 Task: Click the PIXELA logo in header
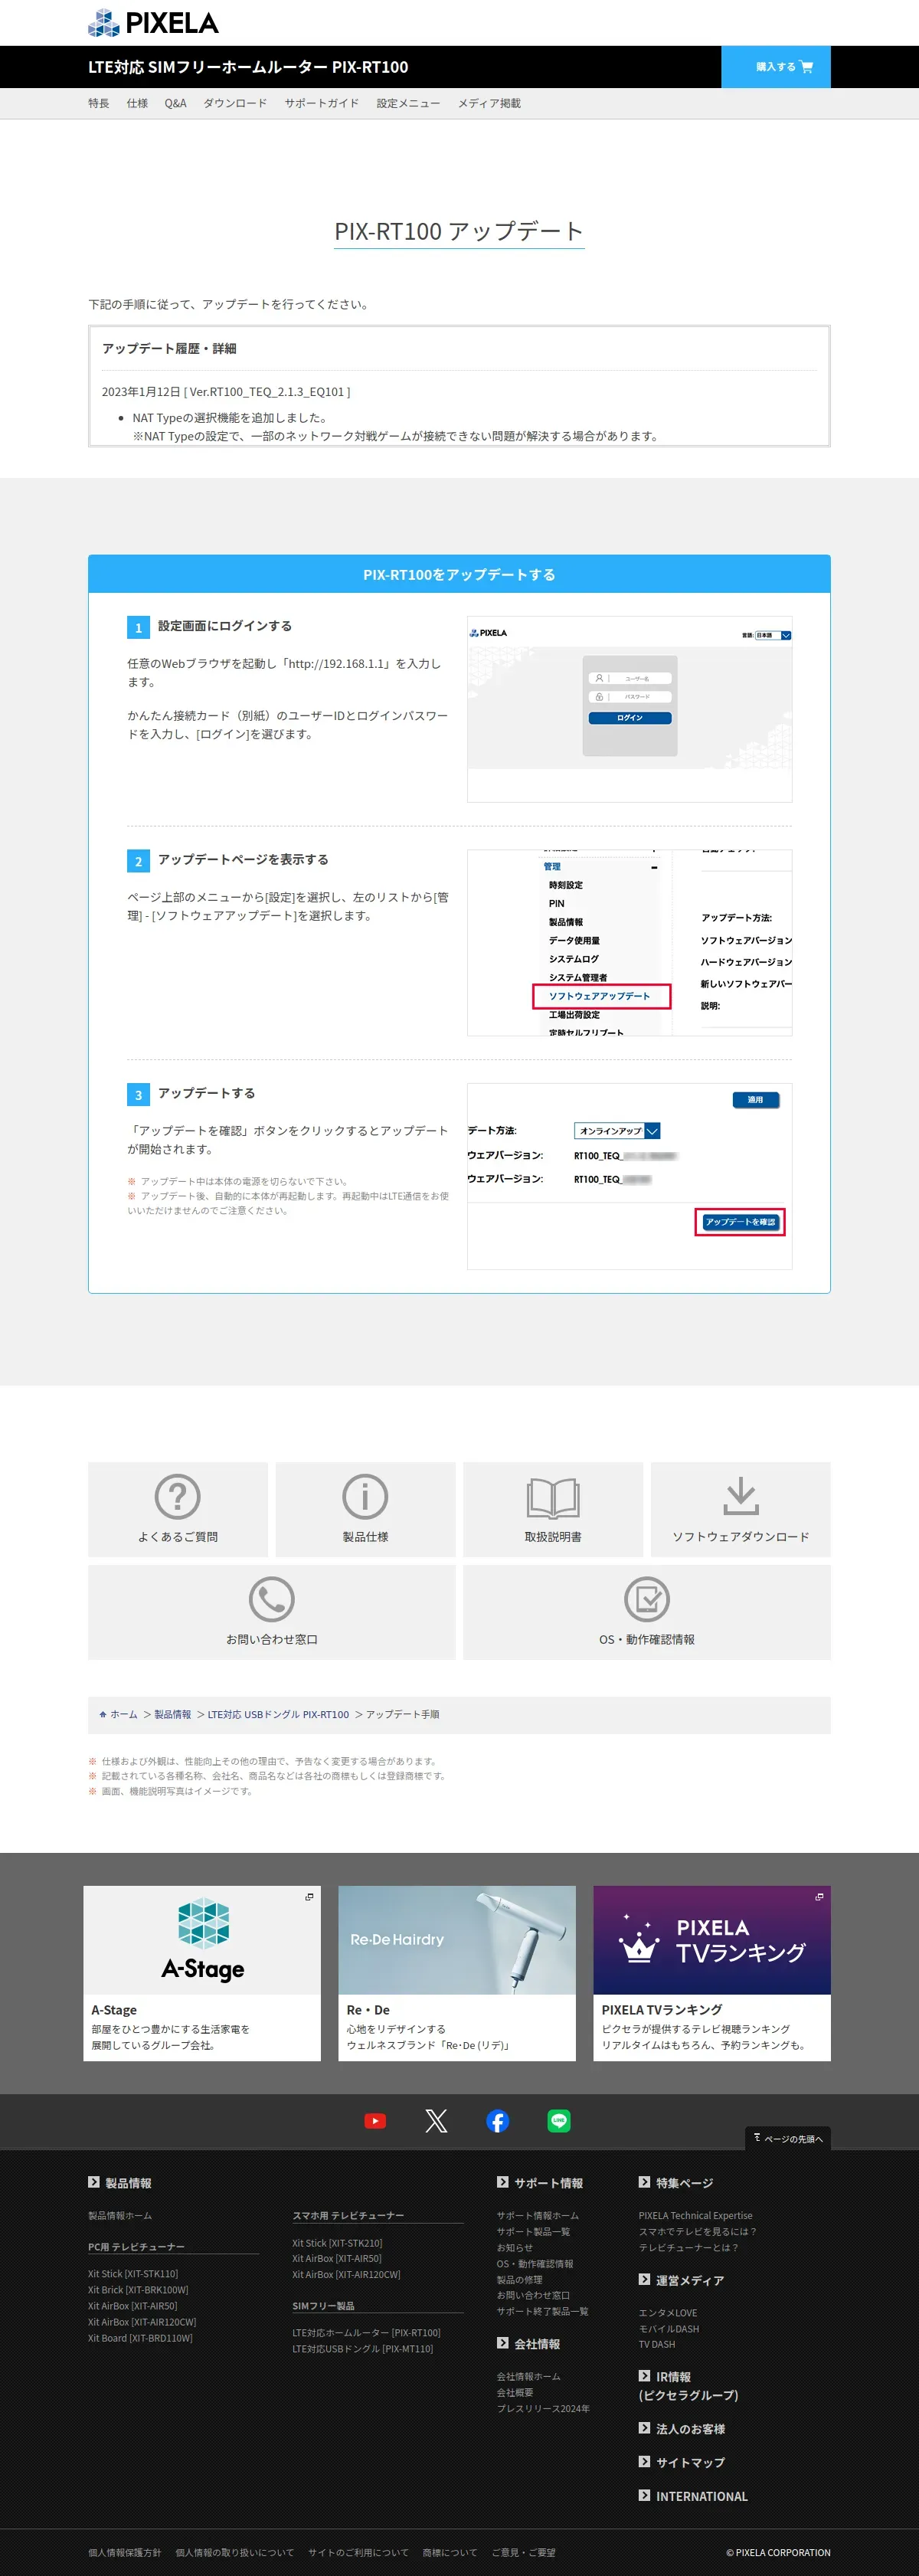153,22
